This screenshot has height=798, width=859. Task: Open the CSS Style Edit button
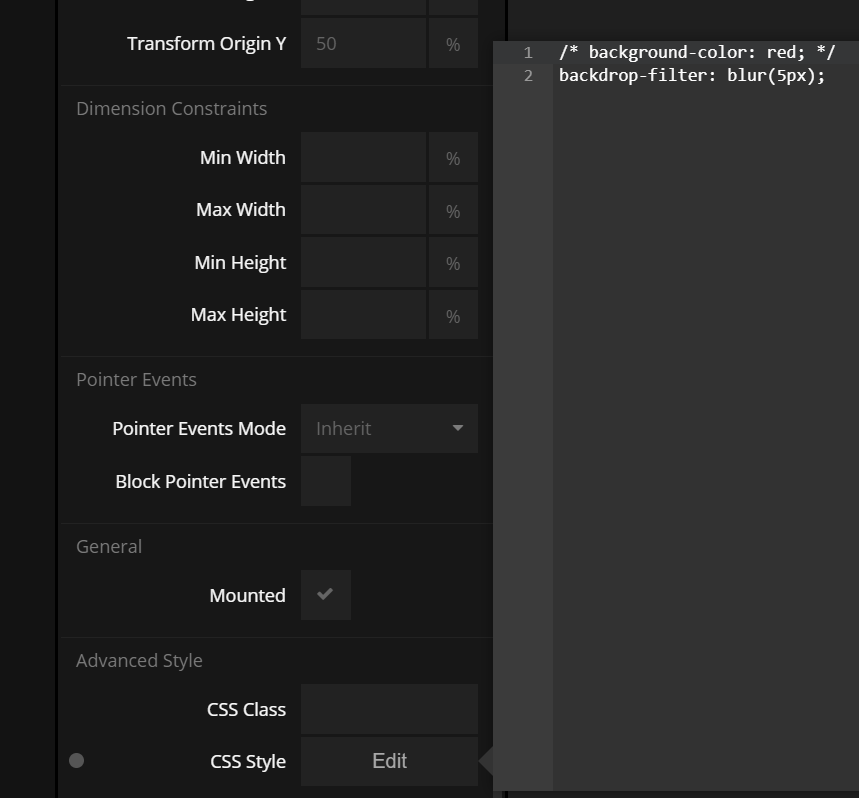click(389, 761)
